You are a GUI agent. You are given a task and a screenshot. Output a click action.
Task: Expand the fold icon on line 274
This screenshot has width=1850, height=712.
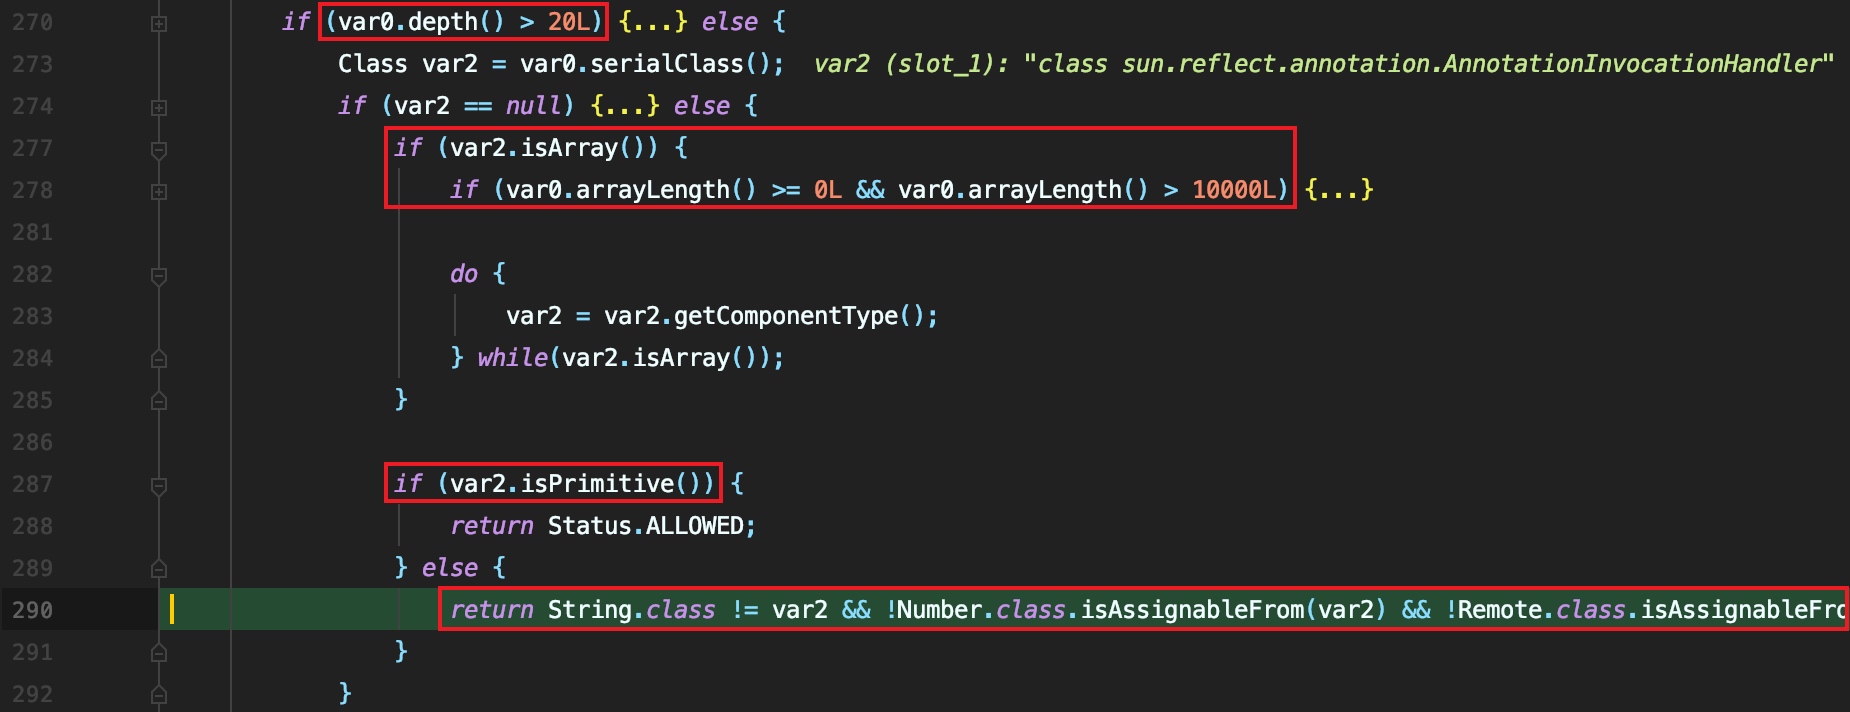point(158,107)
